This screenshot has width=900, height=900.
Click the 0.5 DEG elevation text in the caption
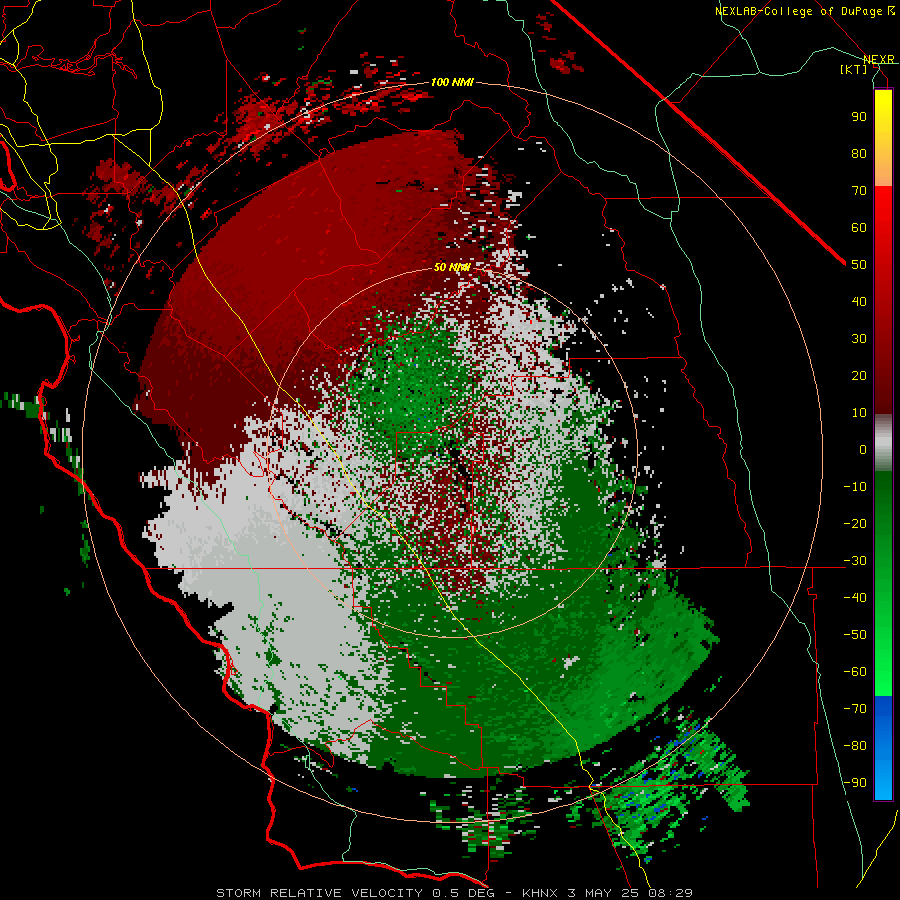click(x=464, y=893)
